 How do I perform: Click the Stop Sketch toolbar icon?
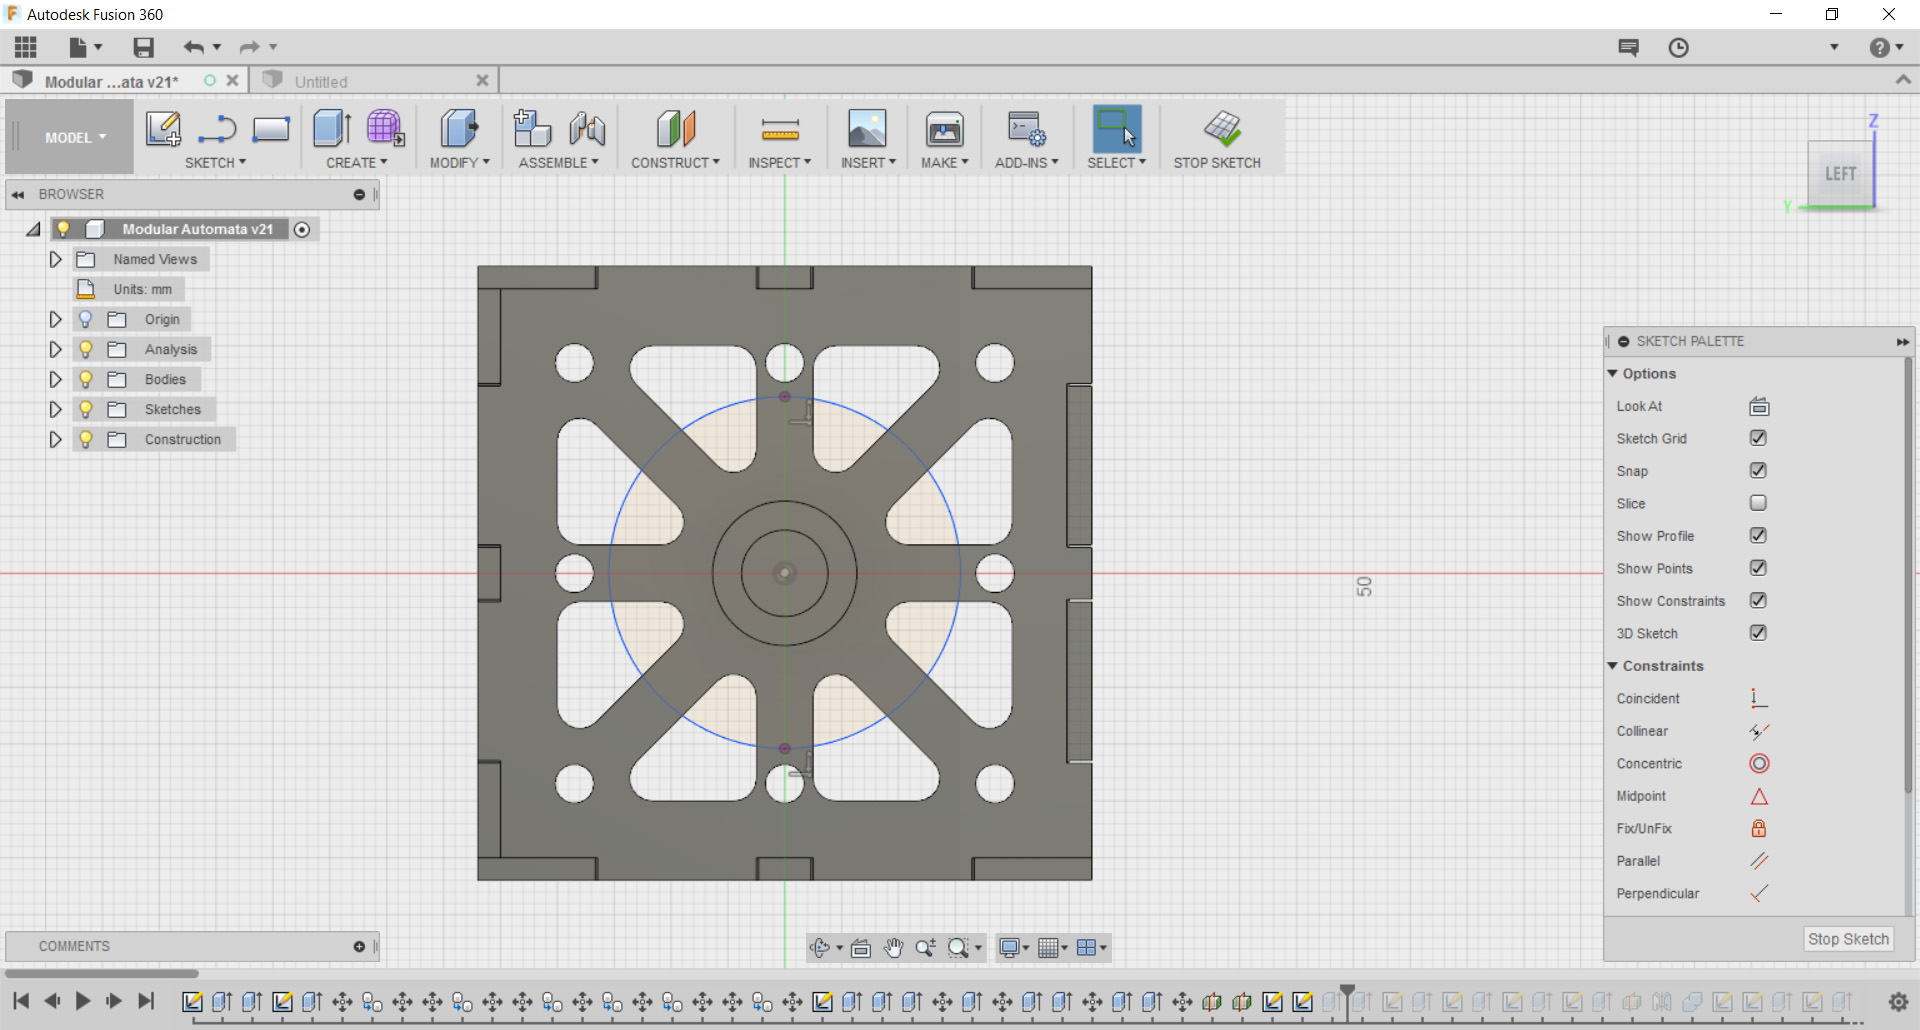(x=1222, y=129)
